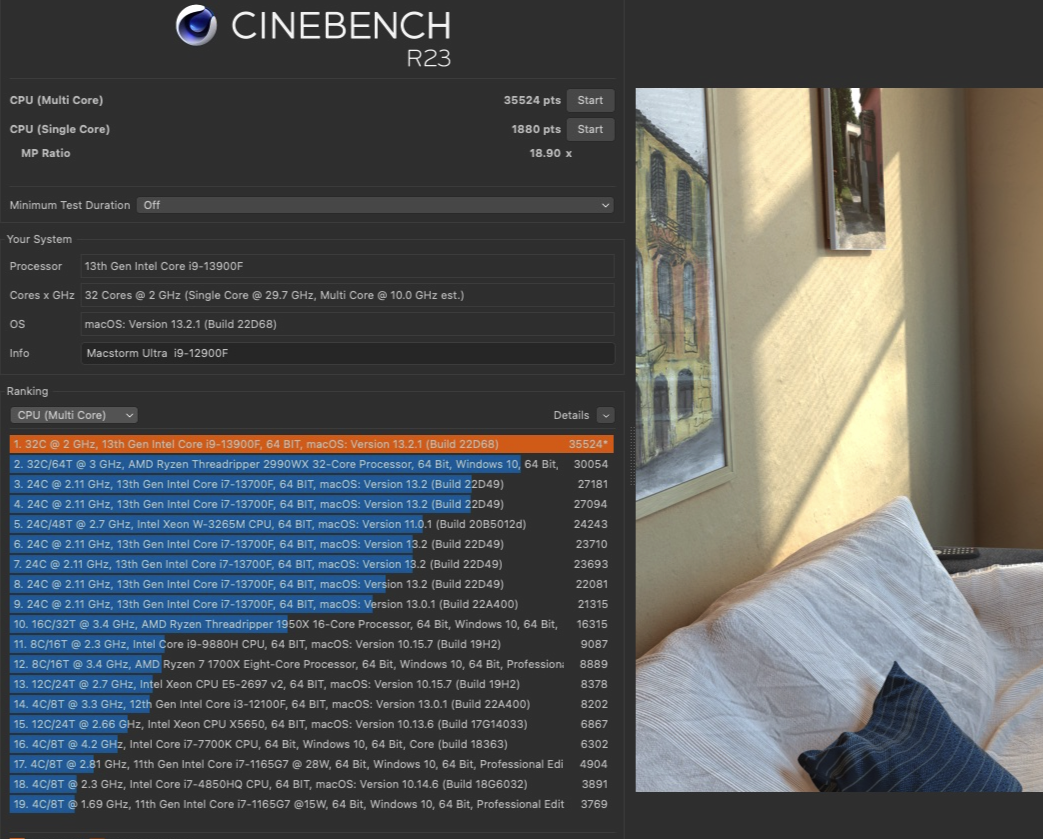Click the Info field with Macstorm Ultra

(x=347, y=353)
